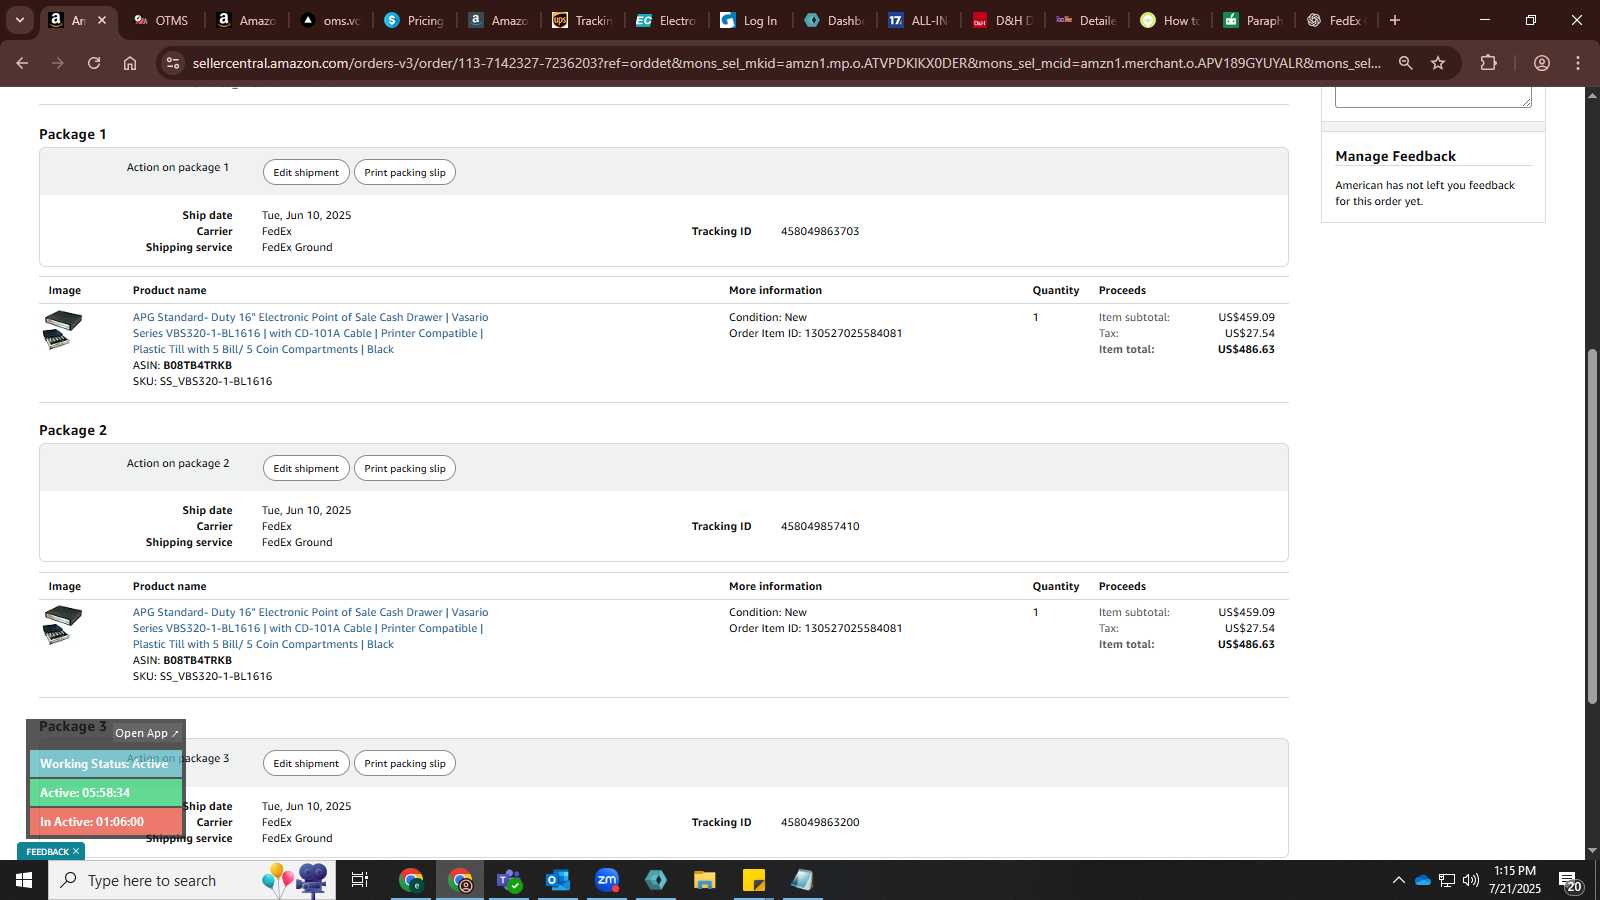This screenshot has width=1600, height=900.
Task: Select Package 1 ASIN B08TB4TRKB
Action: 197,365
